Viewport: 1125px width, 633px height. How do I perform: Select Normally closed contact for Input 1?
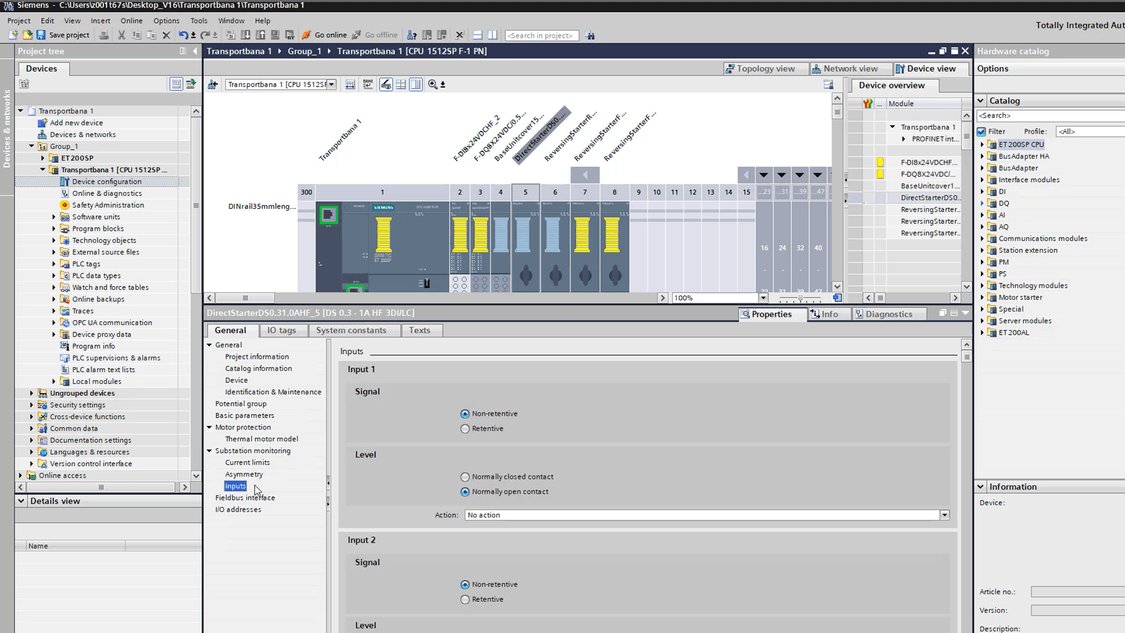[465, 477]
